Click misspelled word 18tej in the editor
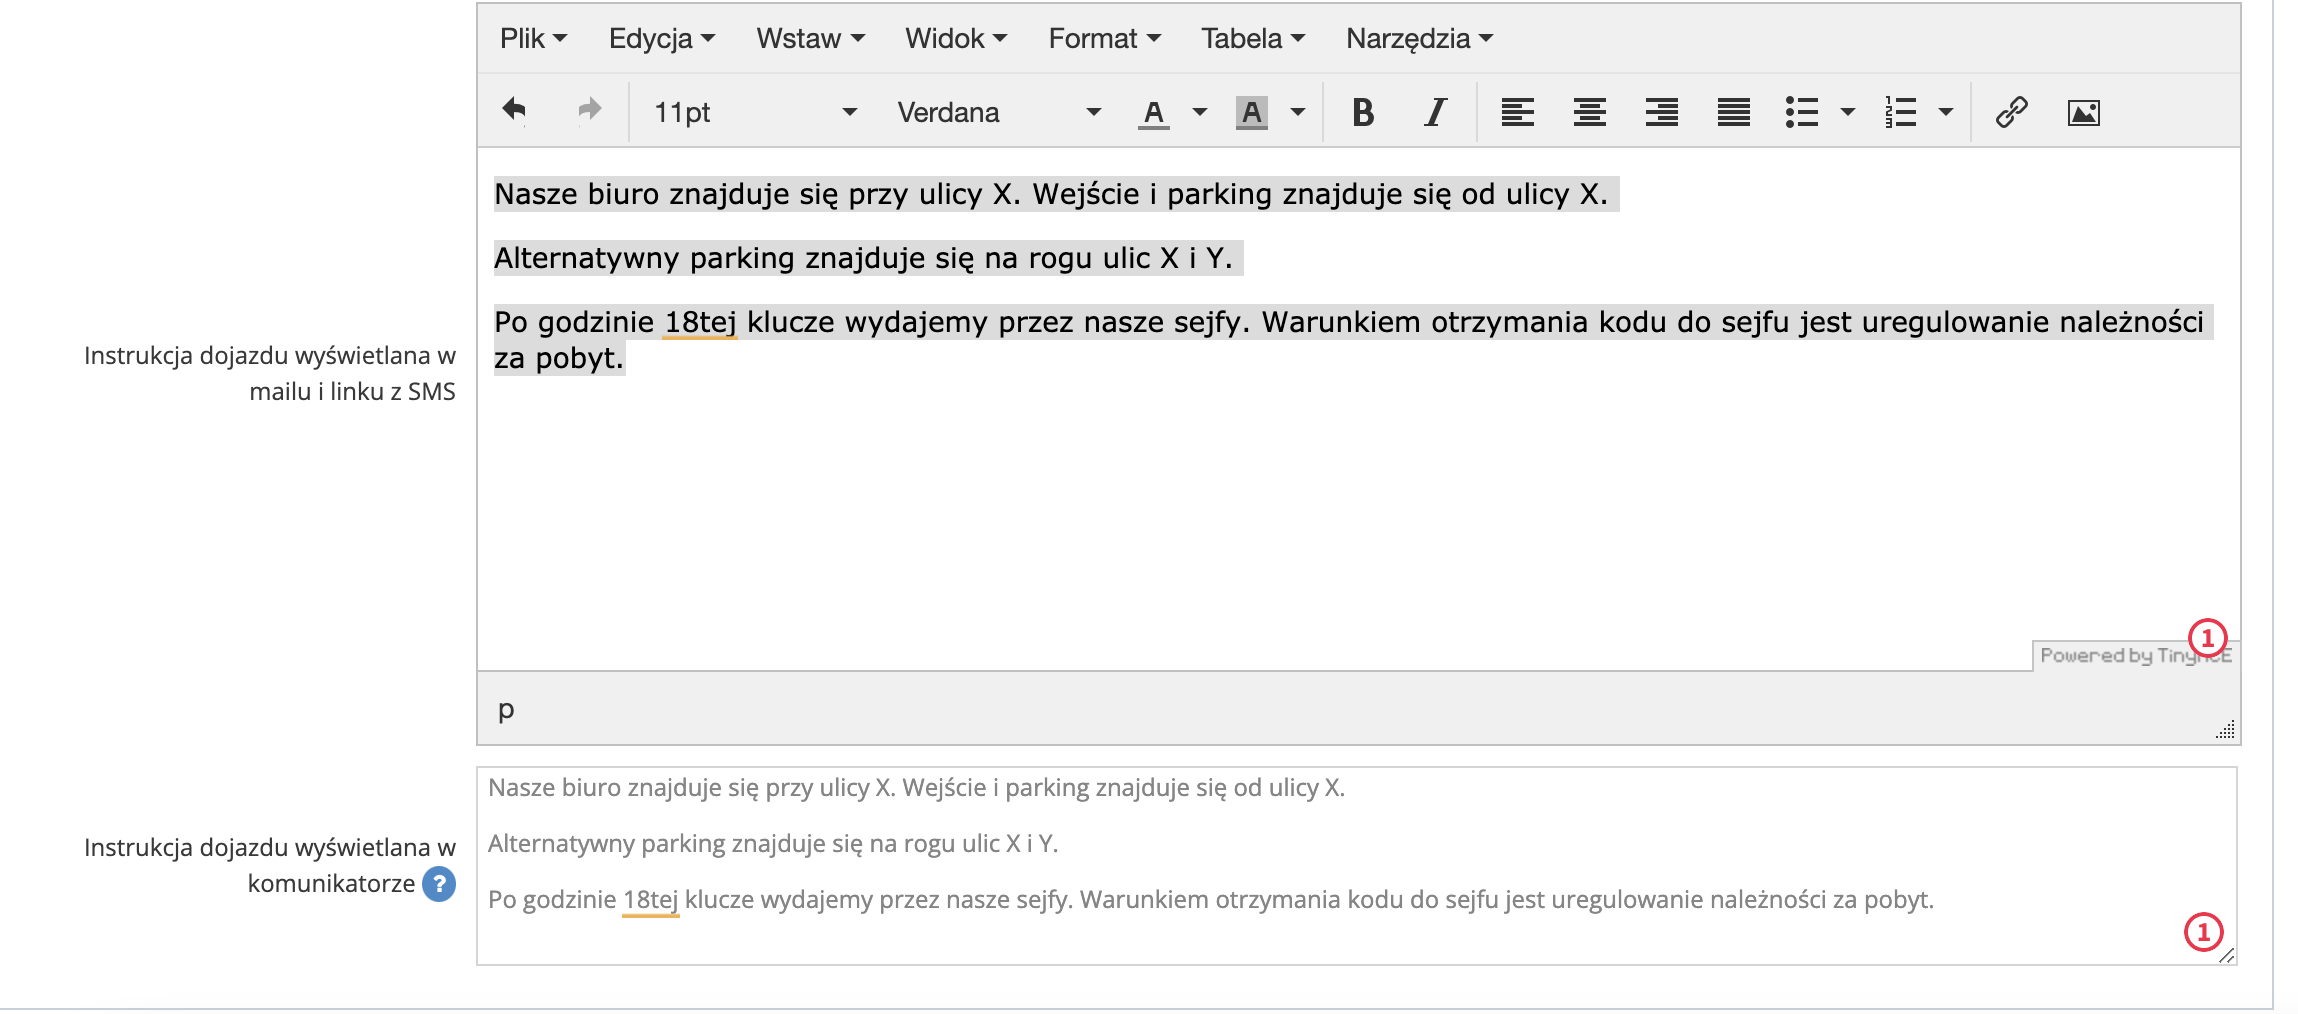This screenshot has width=2298, height=1014. 700,322
